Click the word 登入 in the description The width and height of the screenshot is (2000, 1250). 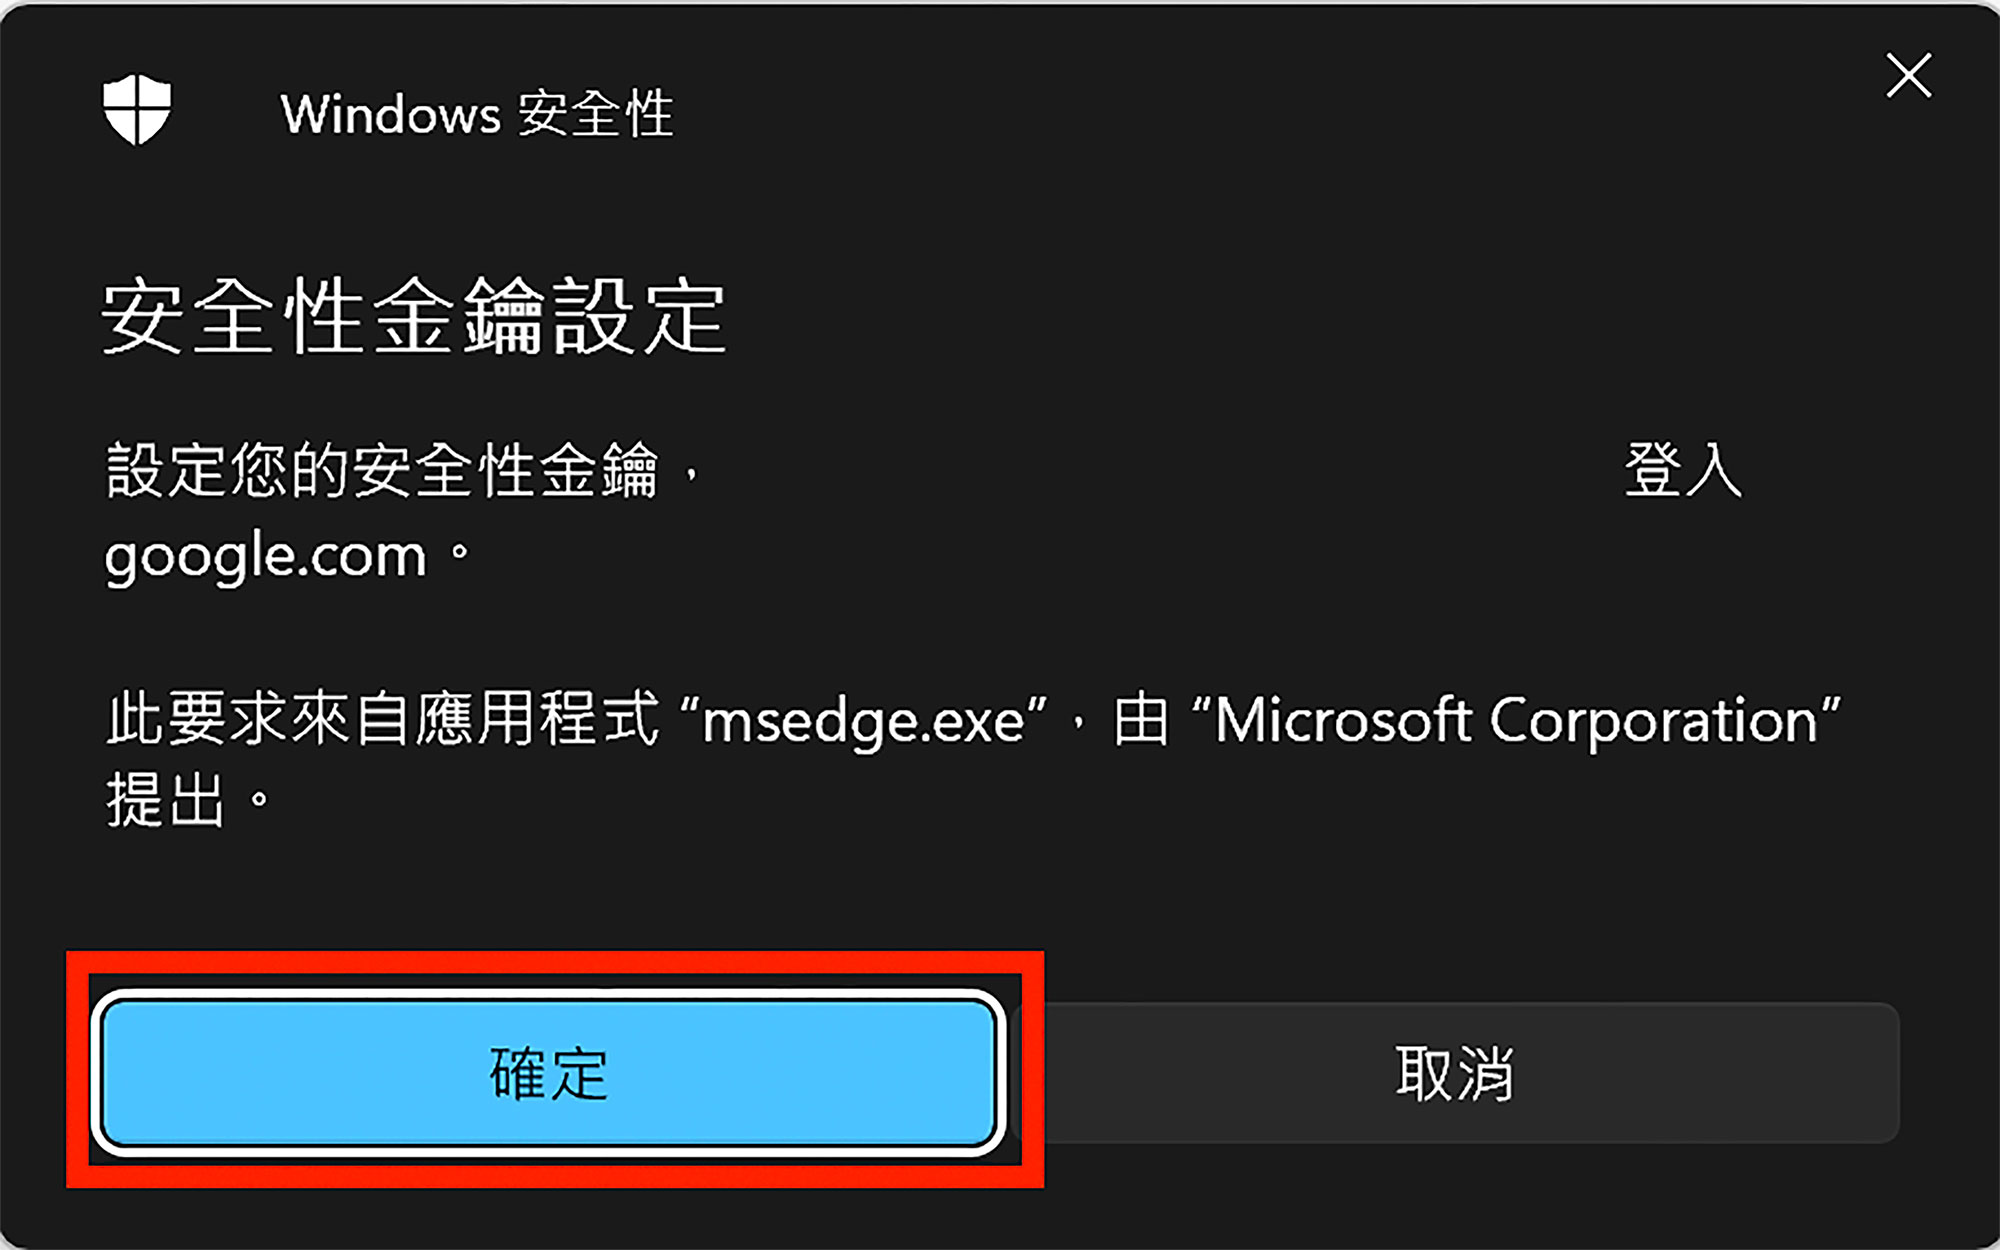1683,470
